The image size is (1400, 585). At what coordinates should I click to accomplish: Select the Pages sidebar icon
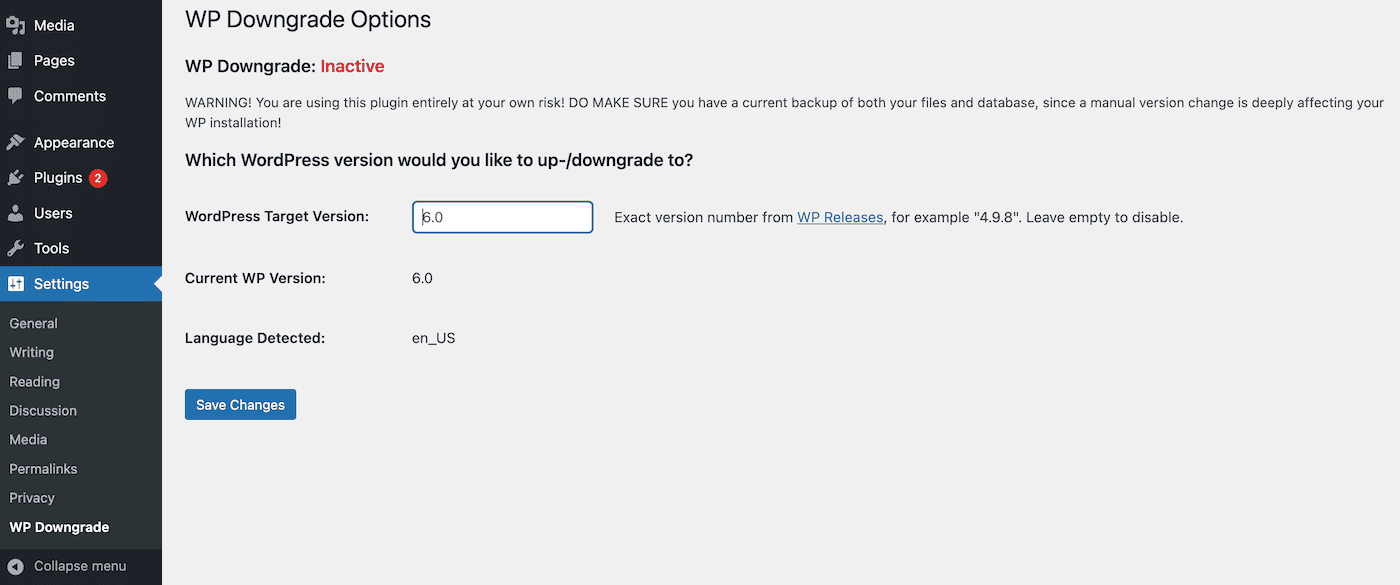[x=16, y=60]
